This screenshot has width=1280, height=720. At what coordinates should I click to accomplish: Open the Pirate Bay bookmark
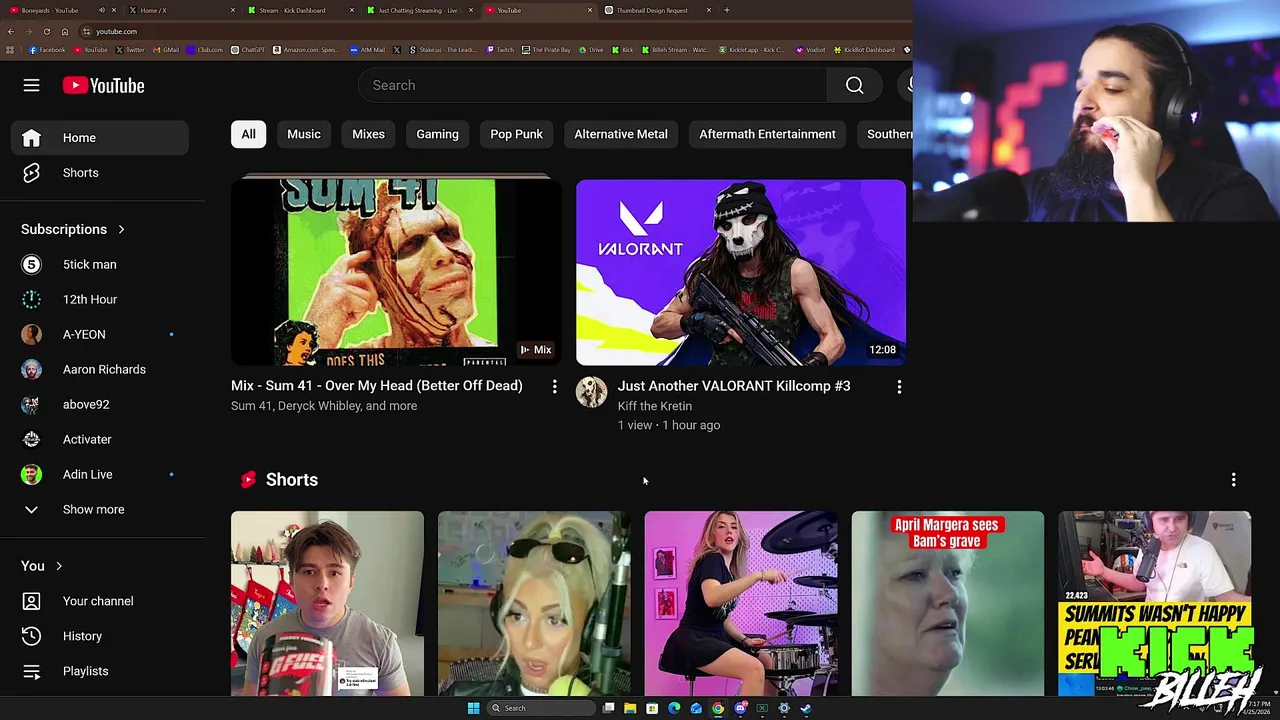547,50
